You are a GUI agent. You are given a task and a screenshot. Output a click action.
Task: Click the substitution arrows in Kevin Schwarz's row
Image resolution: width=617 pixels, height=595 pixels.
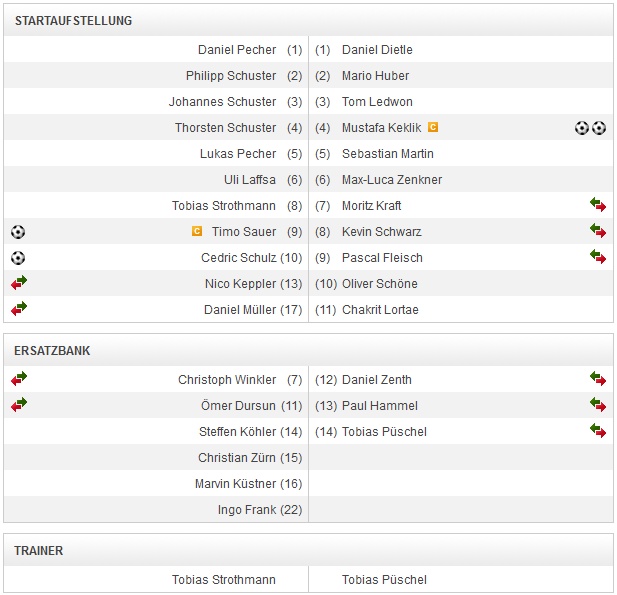click(x=598, y=232)
